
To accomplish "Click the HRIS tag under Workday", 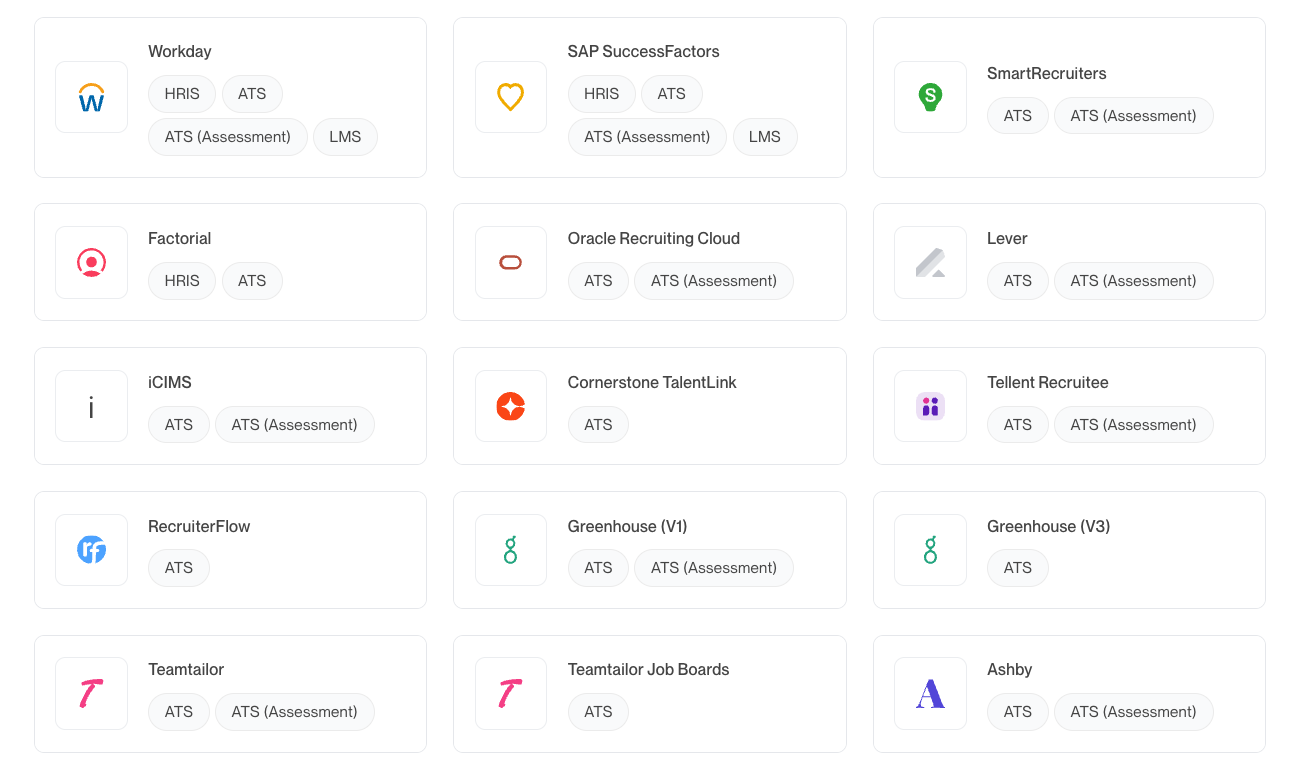I will pyautogui.click(x=182, y=94).
